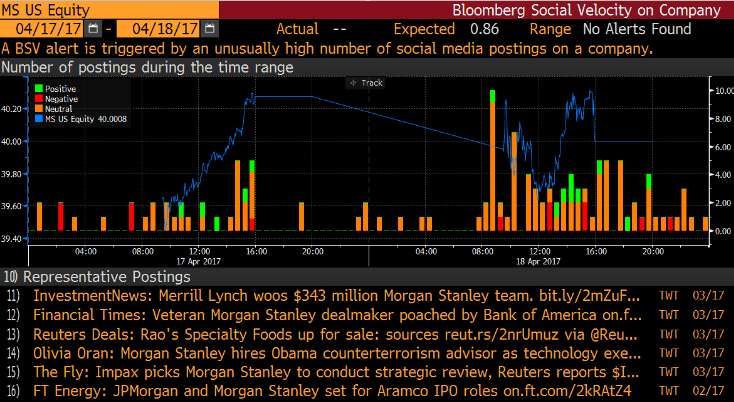Click Expected value 0.86
Image resolution: width=734 pixels, height=402 pixels.
tap(484, 29)
